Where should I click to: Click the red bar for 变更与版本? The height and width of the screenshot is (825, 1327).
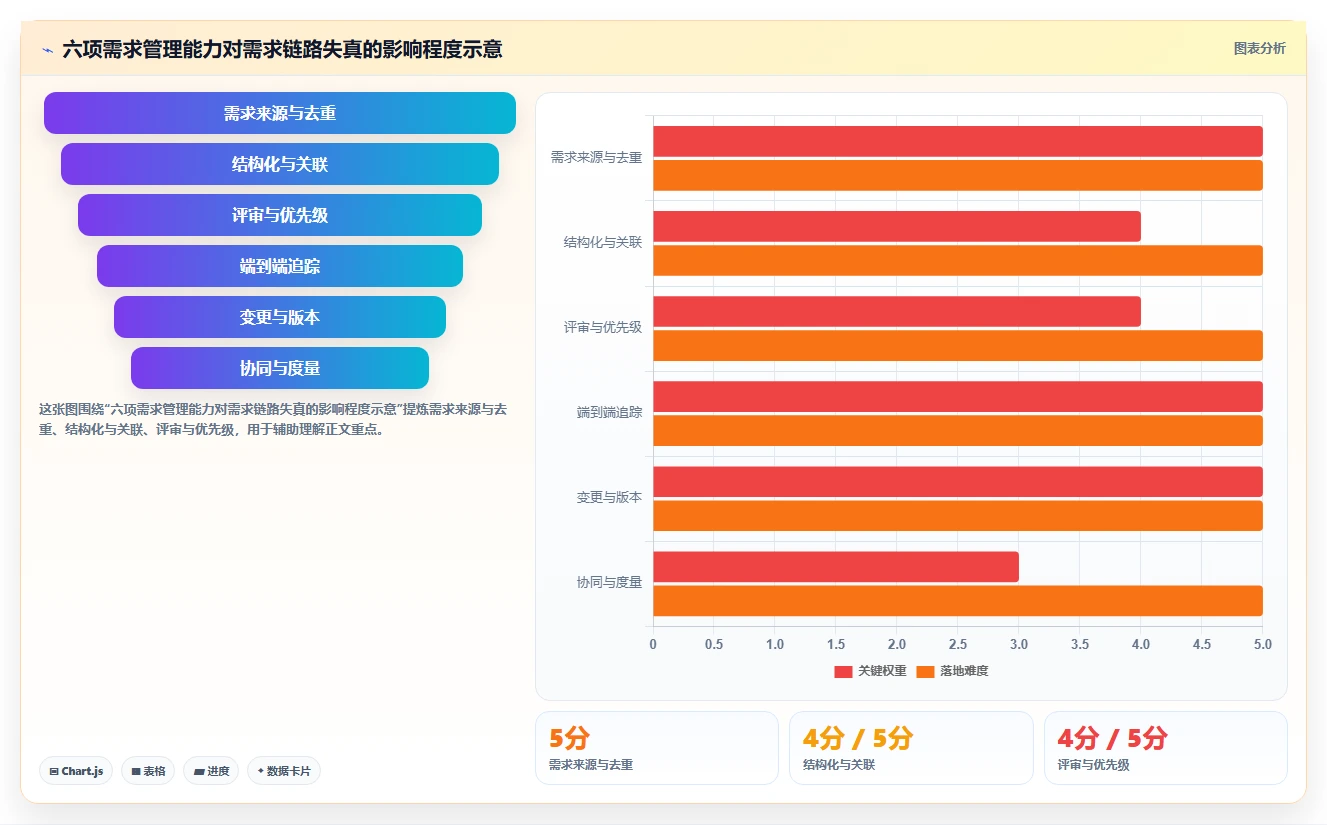tap(958, 481)
